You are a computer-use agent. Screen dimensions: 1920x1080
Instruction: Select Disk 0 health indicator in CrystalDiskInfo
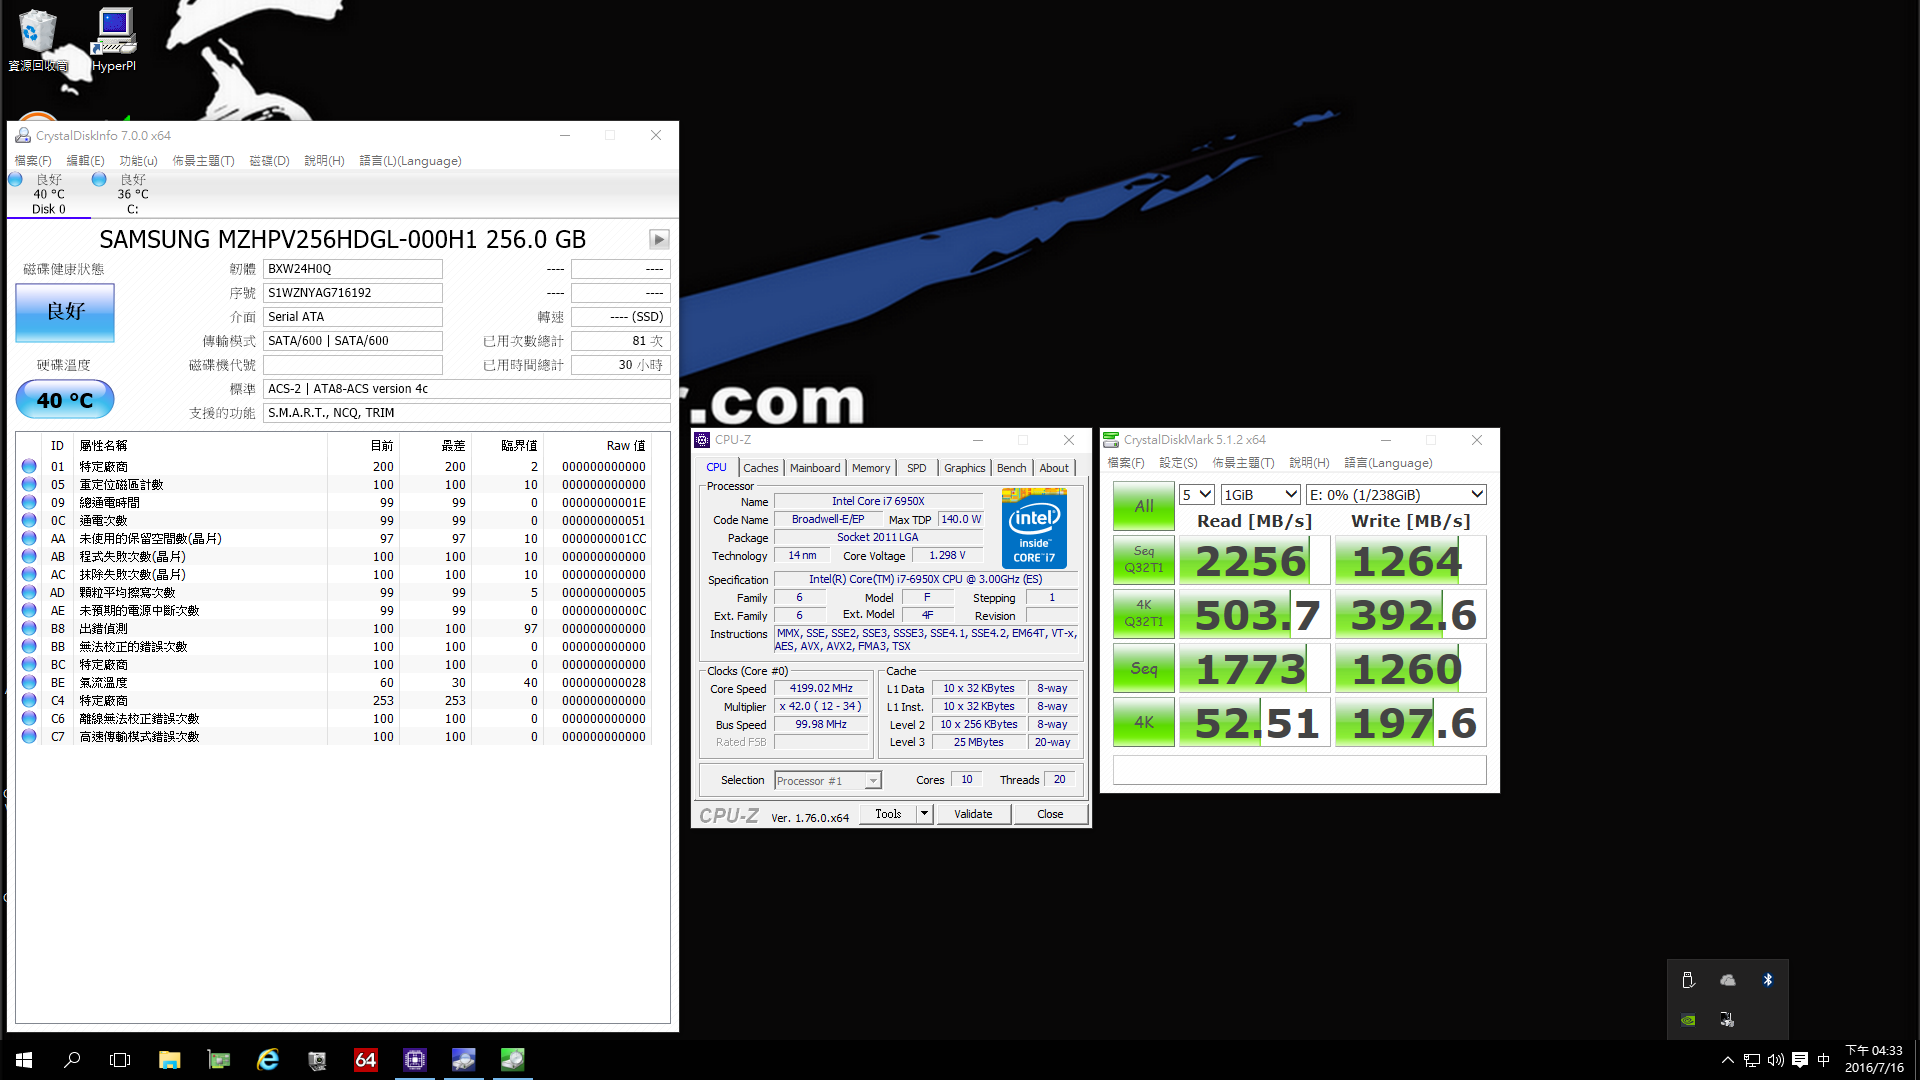pyautogui.click(x=48, y=194)
